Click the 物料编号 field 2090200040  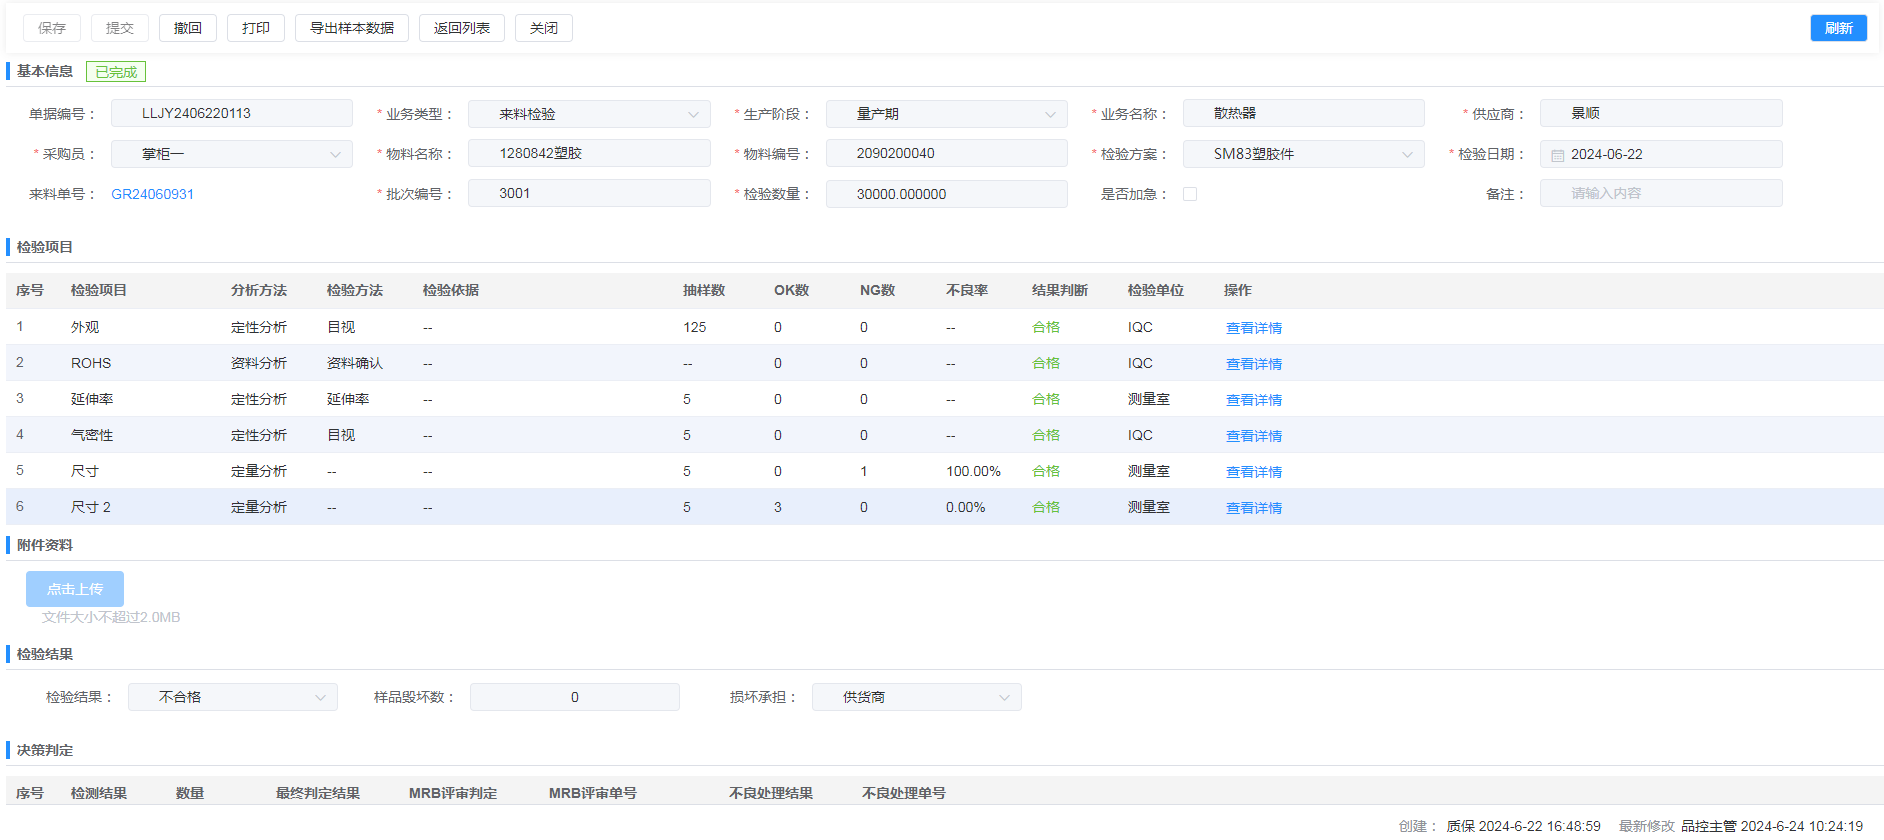pos(946,153)
